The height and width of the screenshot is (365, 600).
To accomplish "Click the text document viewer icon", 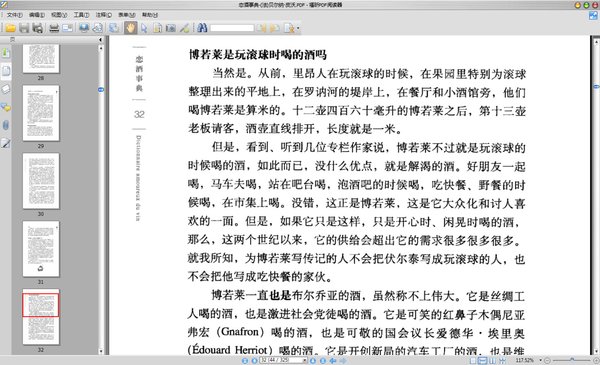I will 157,28.
